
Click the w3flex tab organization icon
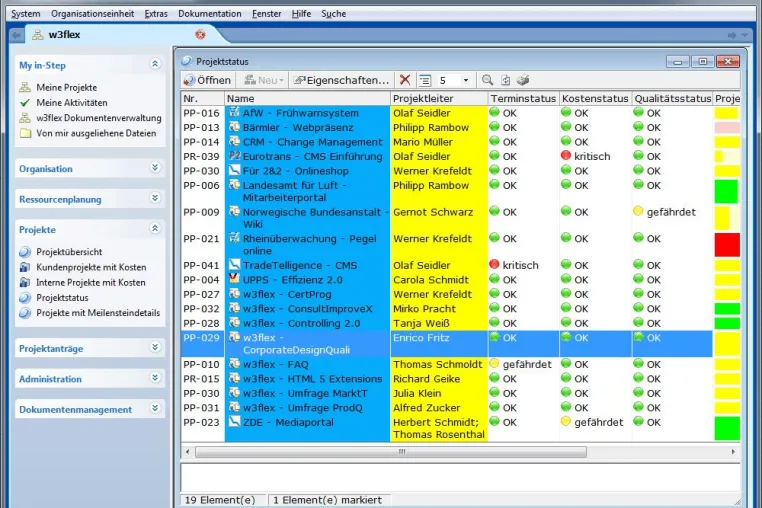[37, 35]
